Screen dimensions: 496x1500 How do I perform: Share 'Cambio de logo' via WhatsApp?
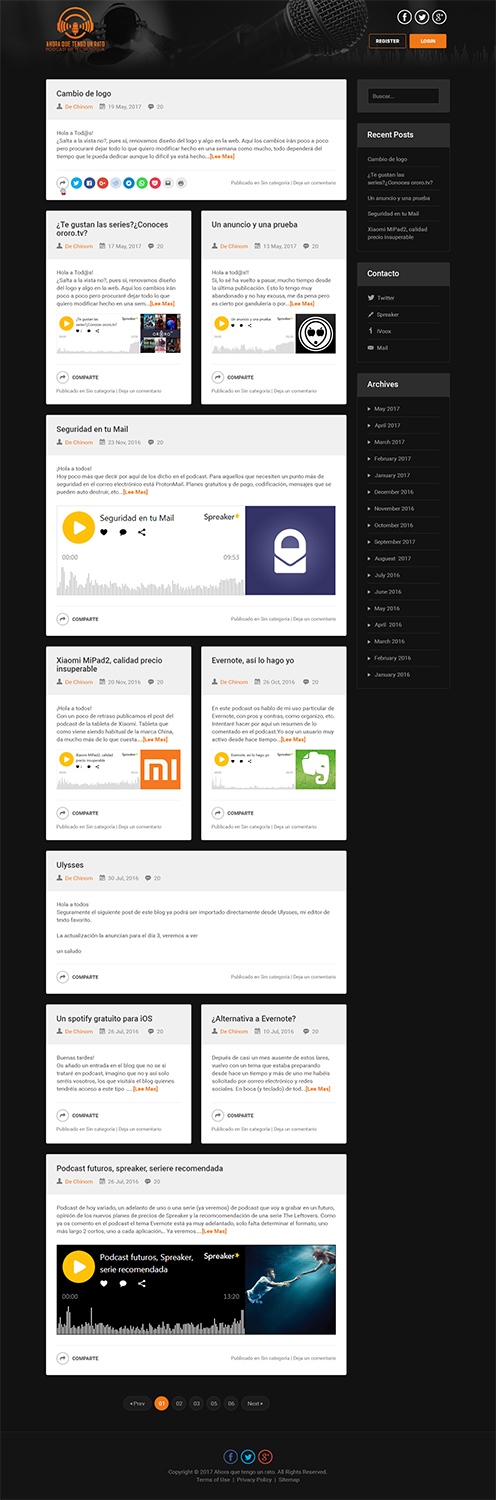(x=142, y=183)
